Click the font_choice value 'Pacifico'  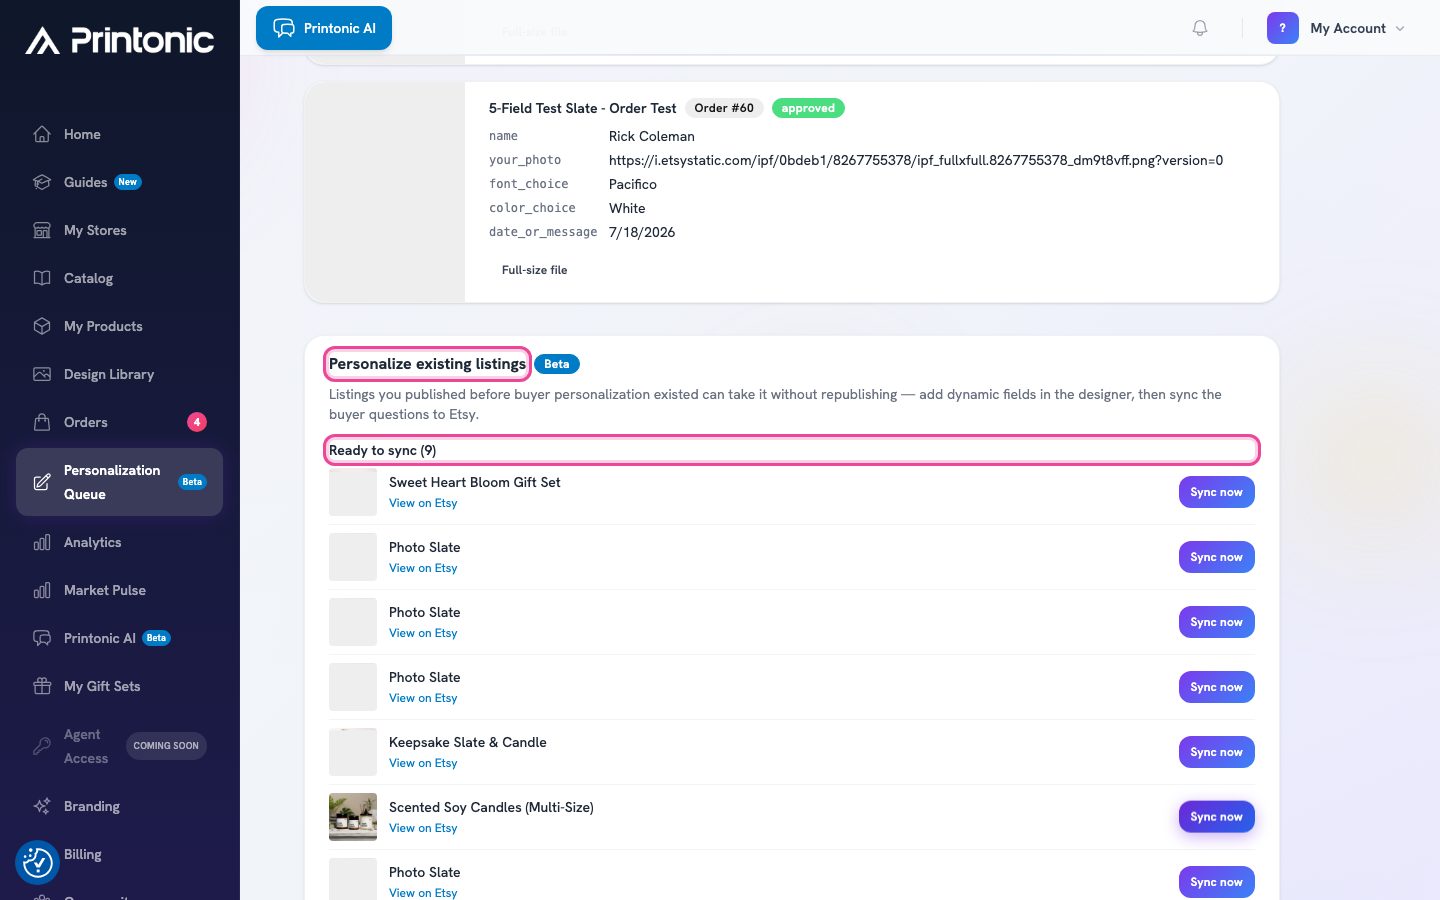[633, 184]
